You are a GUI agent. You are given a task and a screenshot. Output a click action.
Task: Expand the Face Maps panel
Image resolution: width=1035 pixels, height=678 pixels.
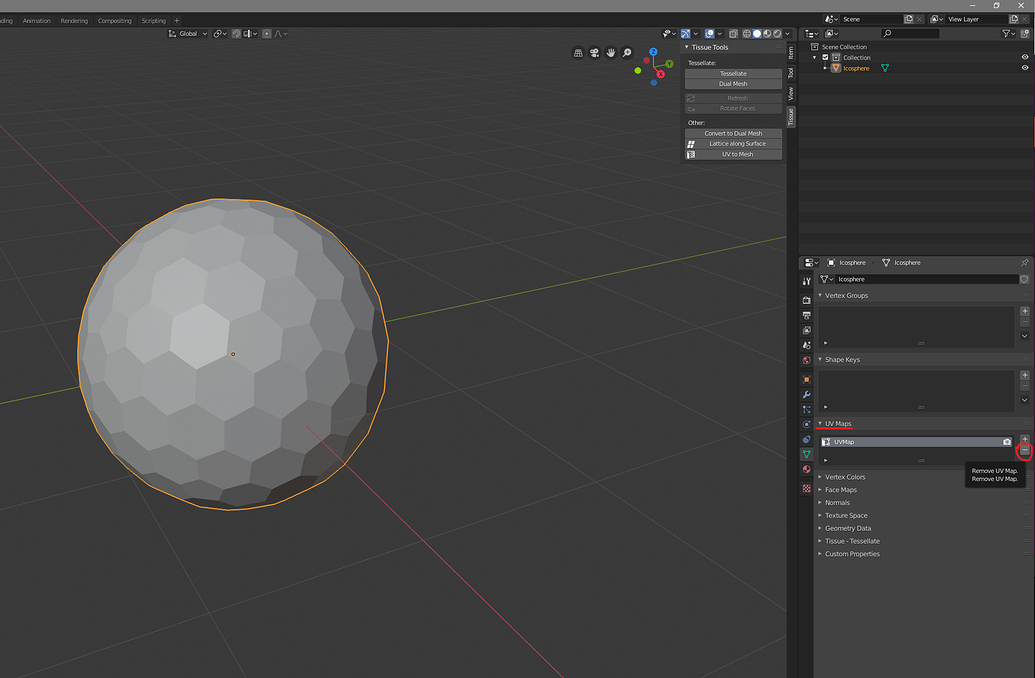point(820,490)
